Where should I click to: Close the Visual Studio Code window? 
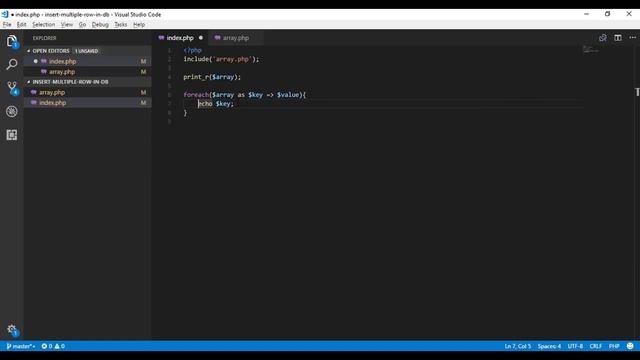[x=629, y=14]
